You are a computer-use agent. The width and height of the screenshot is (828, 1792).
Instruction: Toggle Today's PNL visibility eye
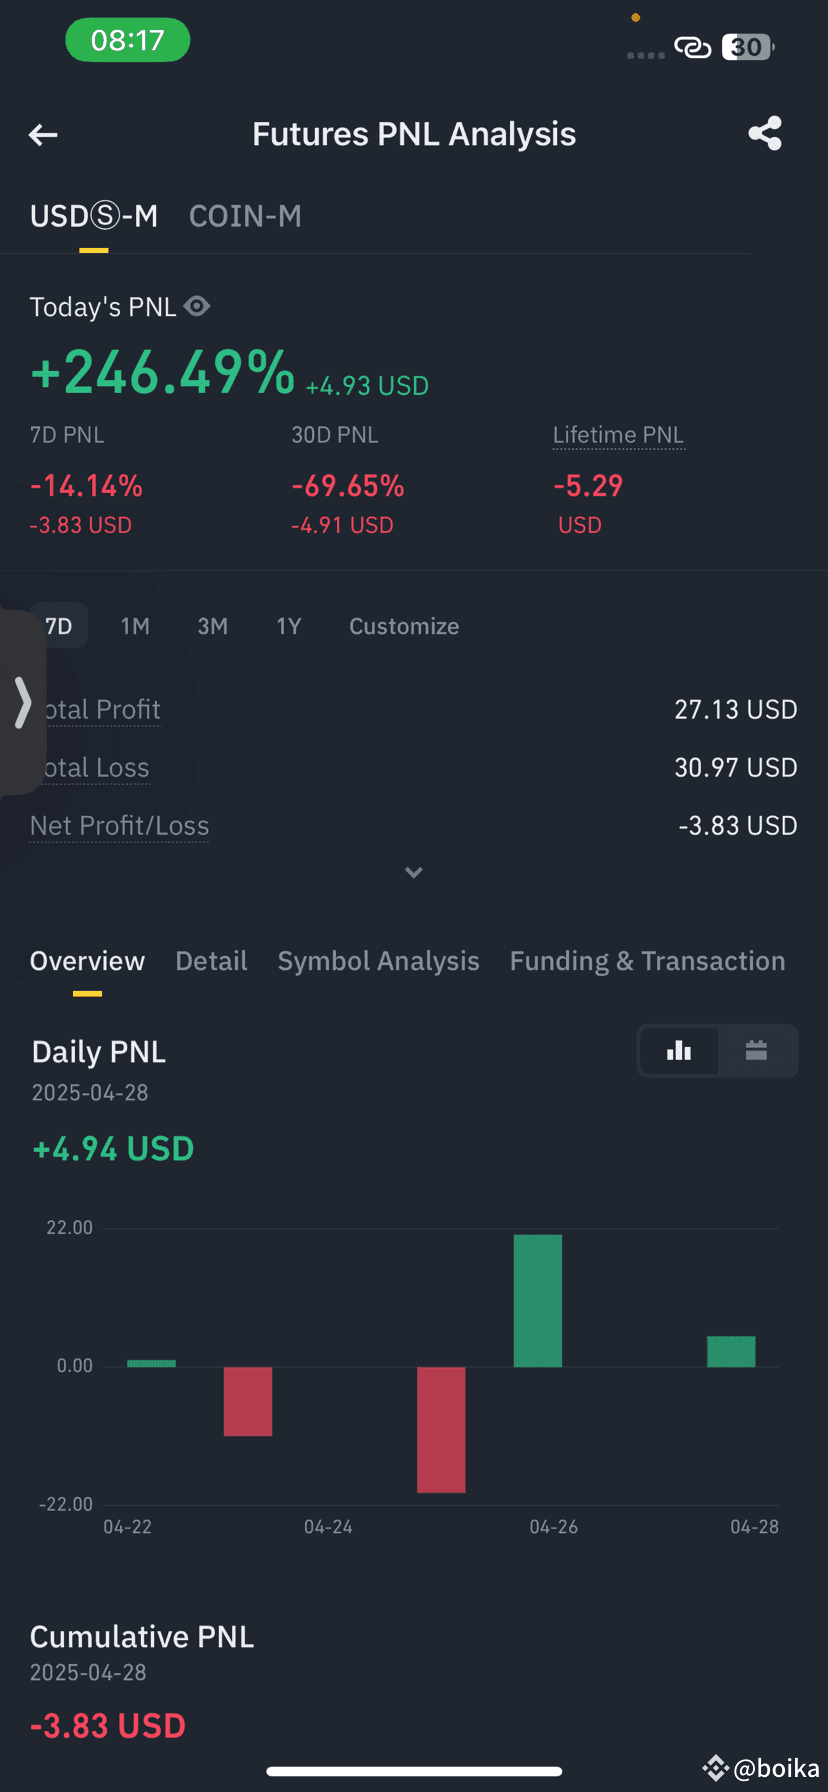197,306
